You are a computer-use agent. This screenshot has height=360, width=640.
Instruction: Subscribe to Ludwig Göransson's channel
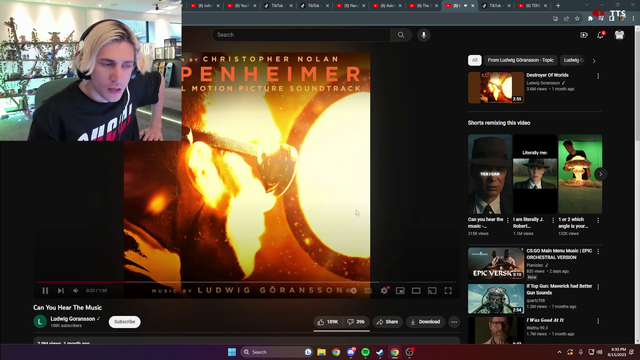click(x=124, y=322)
